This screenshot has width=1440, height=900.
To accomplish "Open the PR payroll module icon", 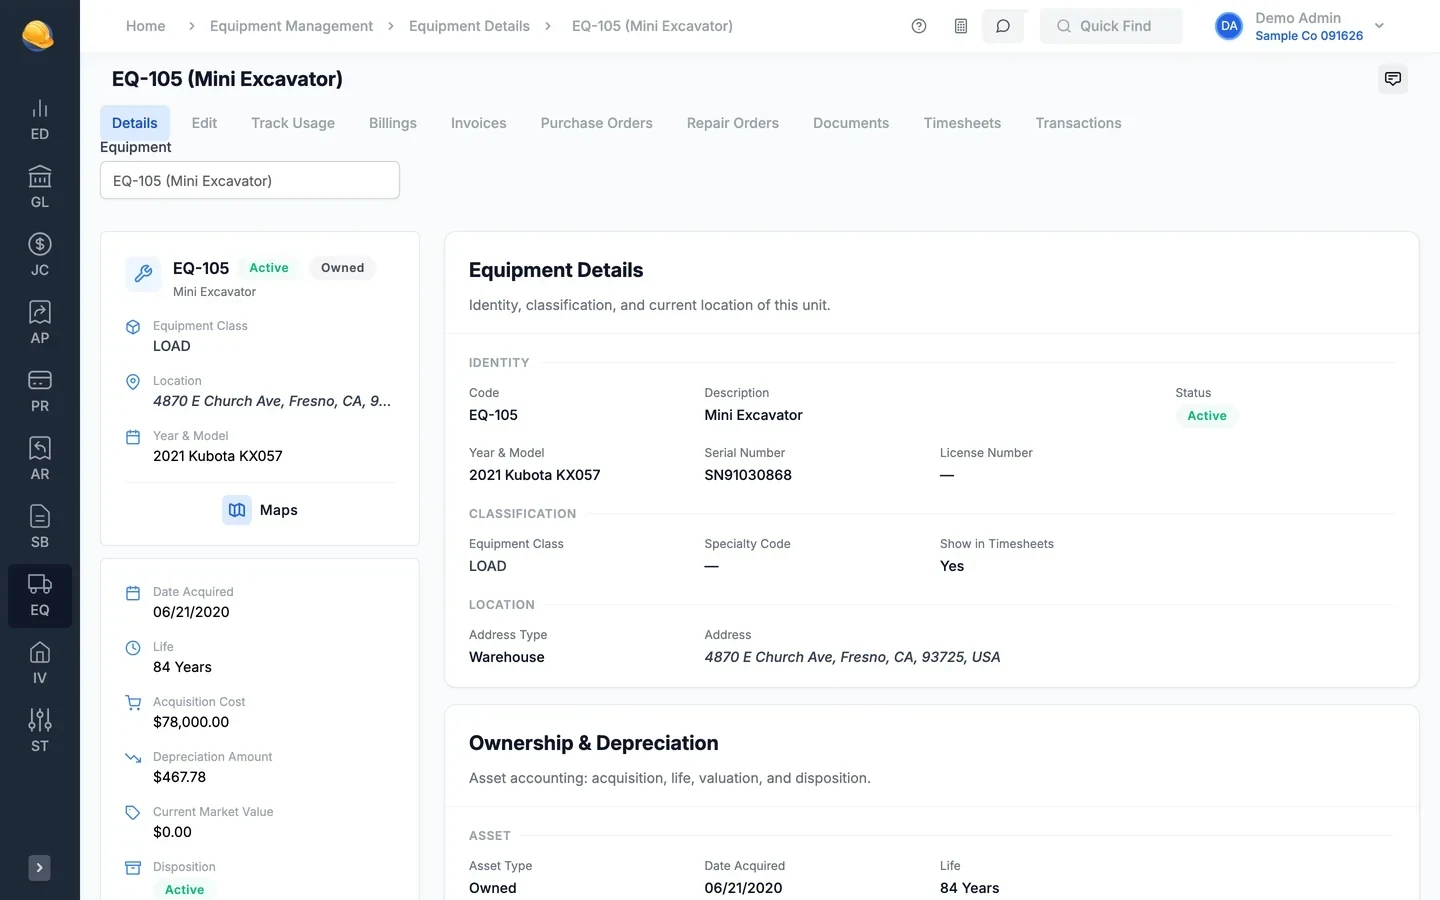I will (x=40, y=391).
